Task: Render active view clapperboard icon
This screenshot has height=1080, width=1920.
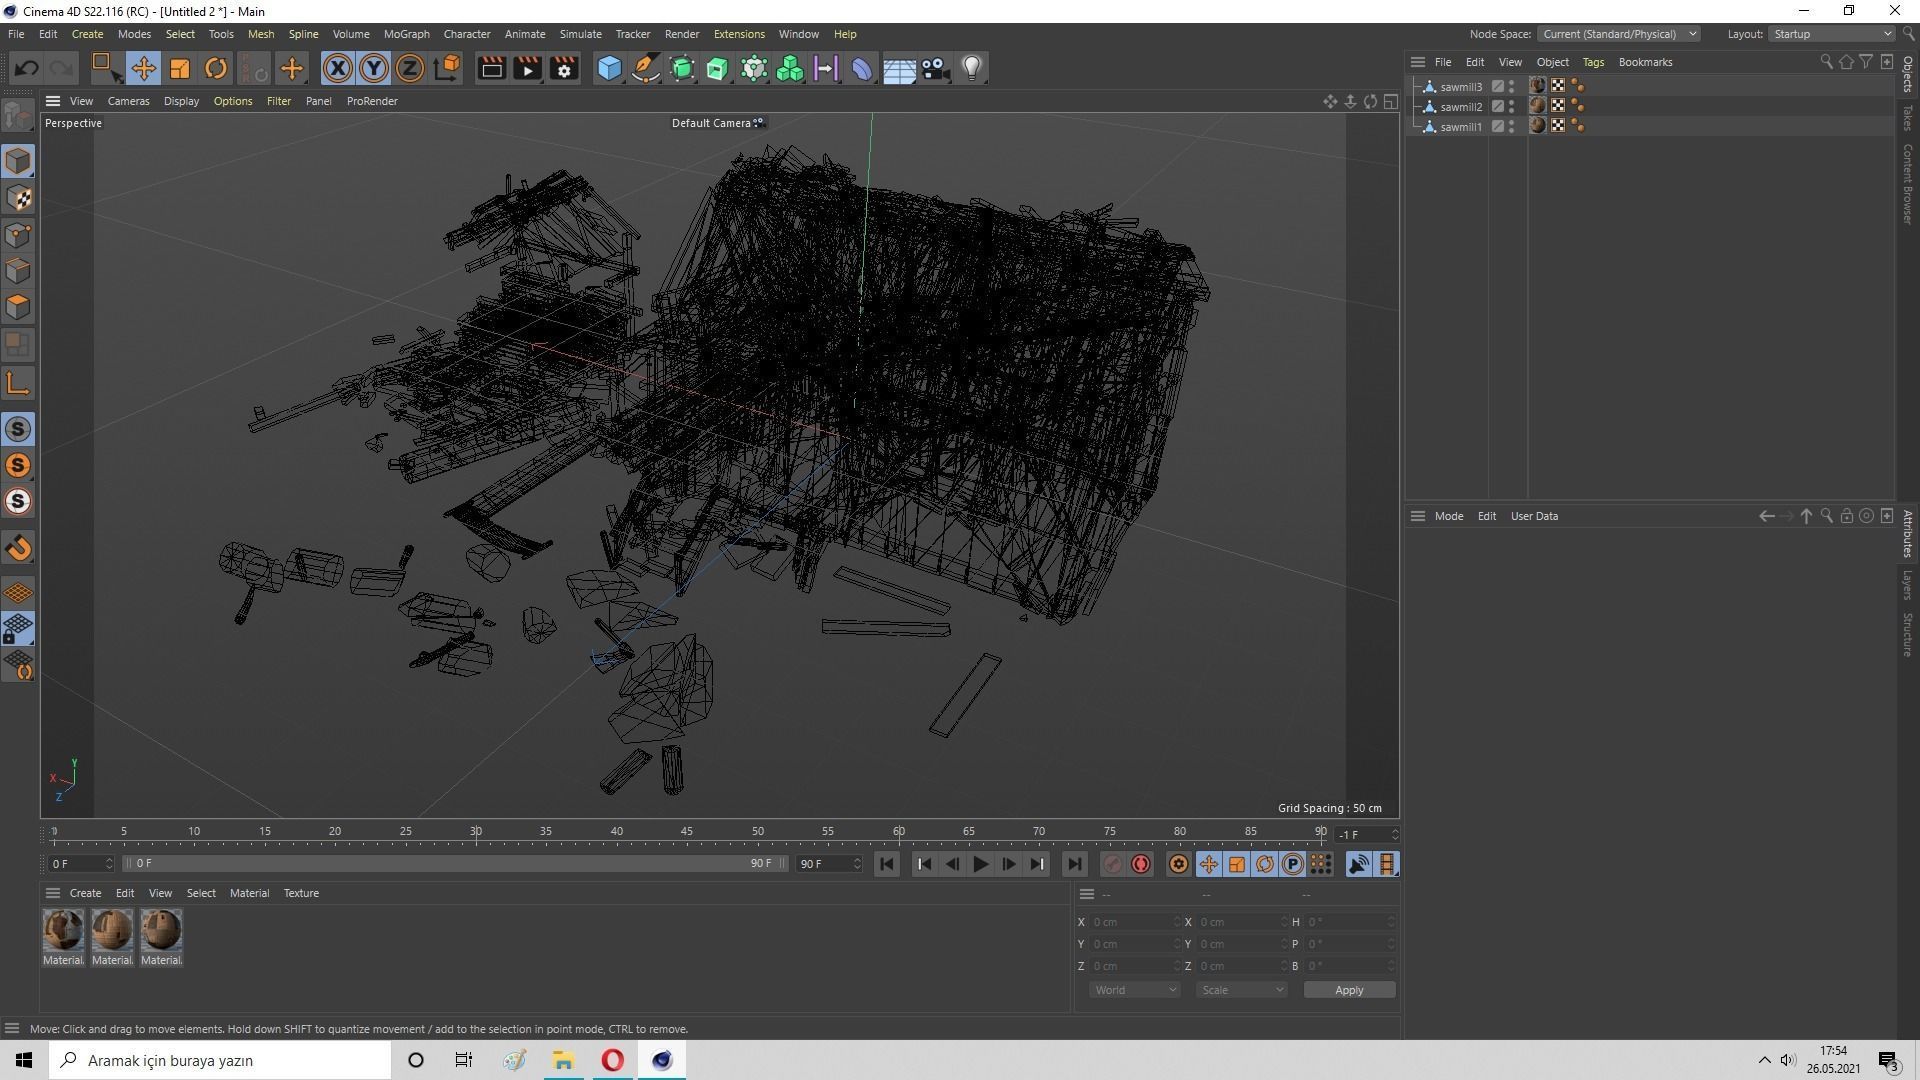Action: (x=491, y=68)
